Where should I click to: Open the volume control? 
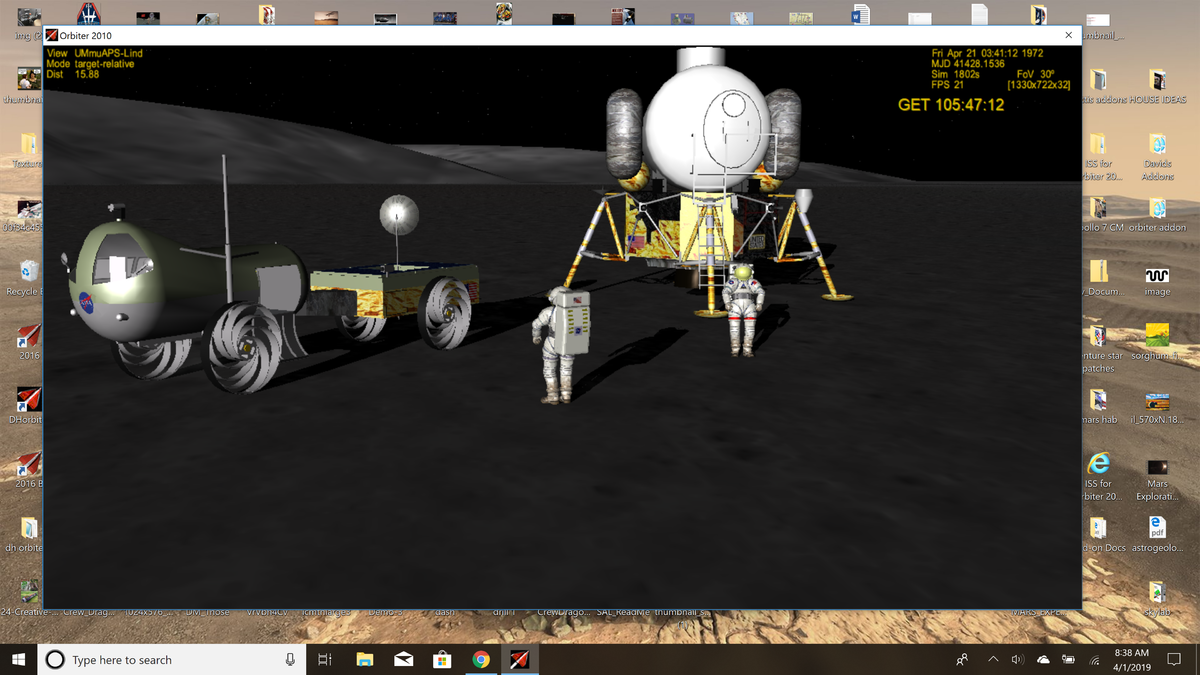point(1018,659)
